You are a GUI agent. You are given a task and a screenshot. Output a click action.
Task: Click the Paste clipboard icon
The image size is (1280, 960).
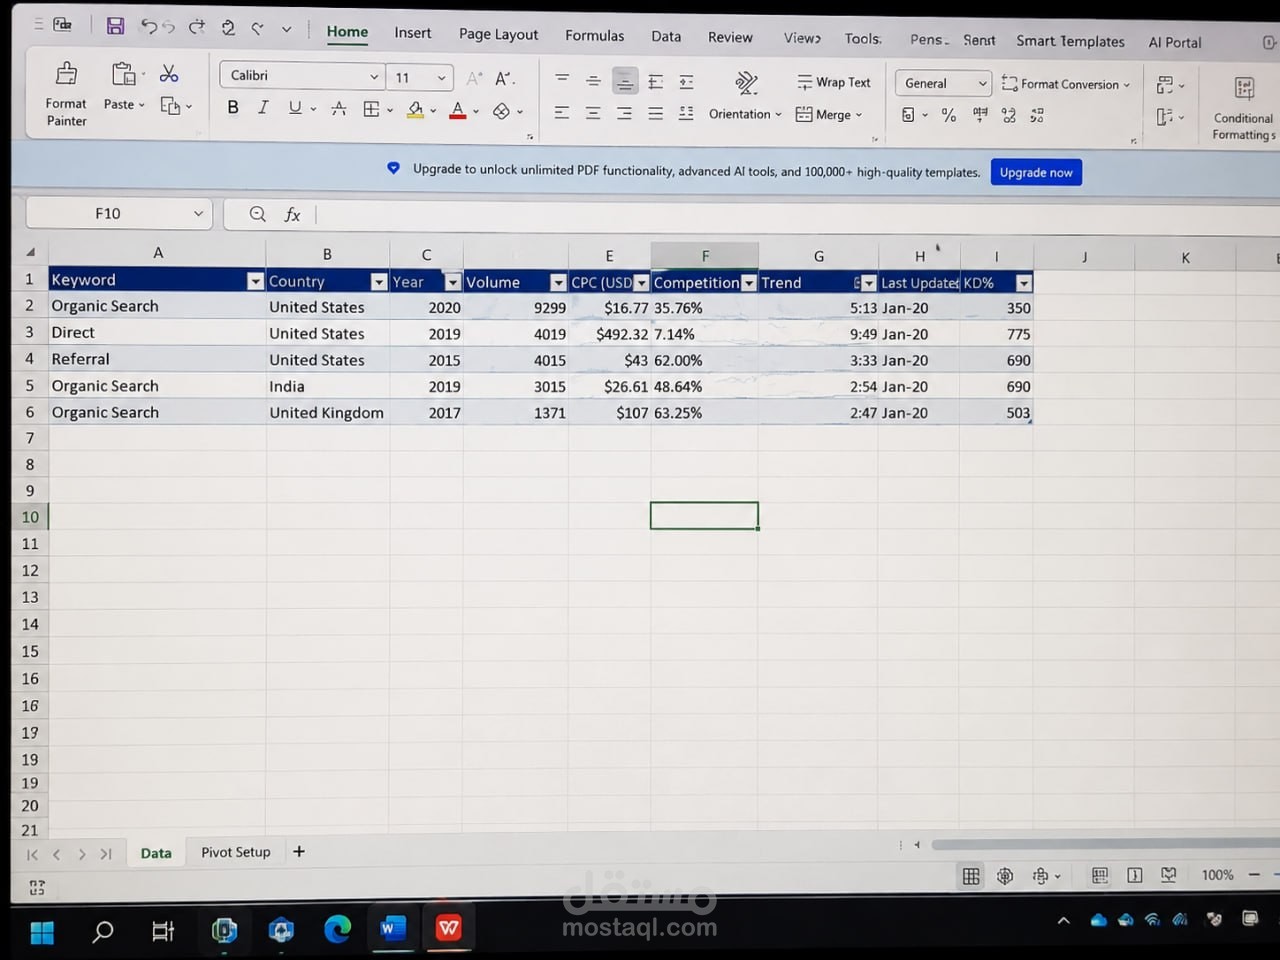click(123, 74)
